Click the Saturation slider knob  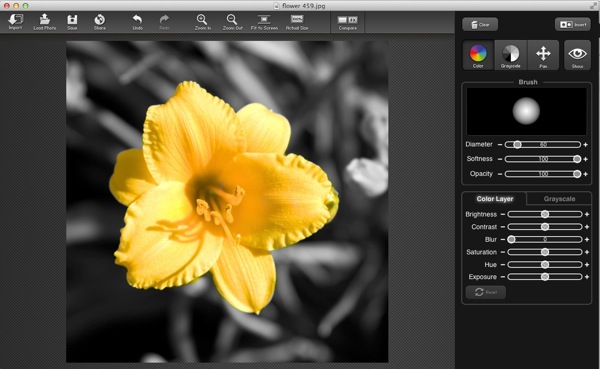[545, 252]
